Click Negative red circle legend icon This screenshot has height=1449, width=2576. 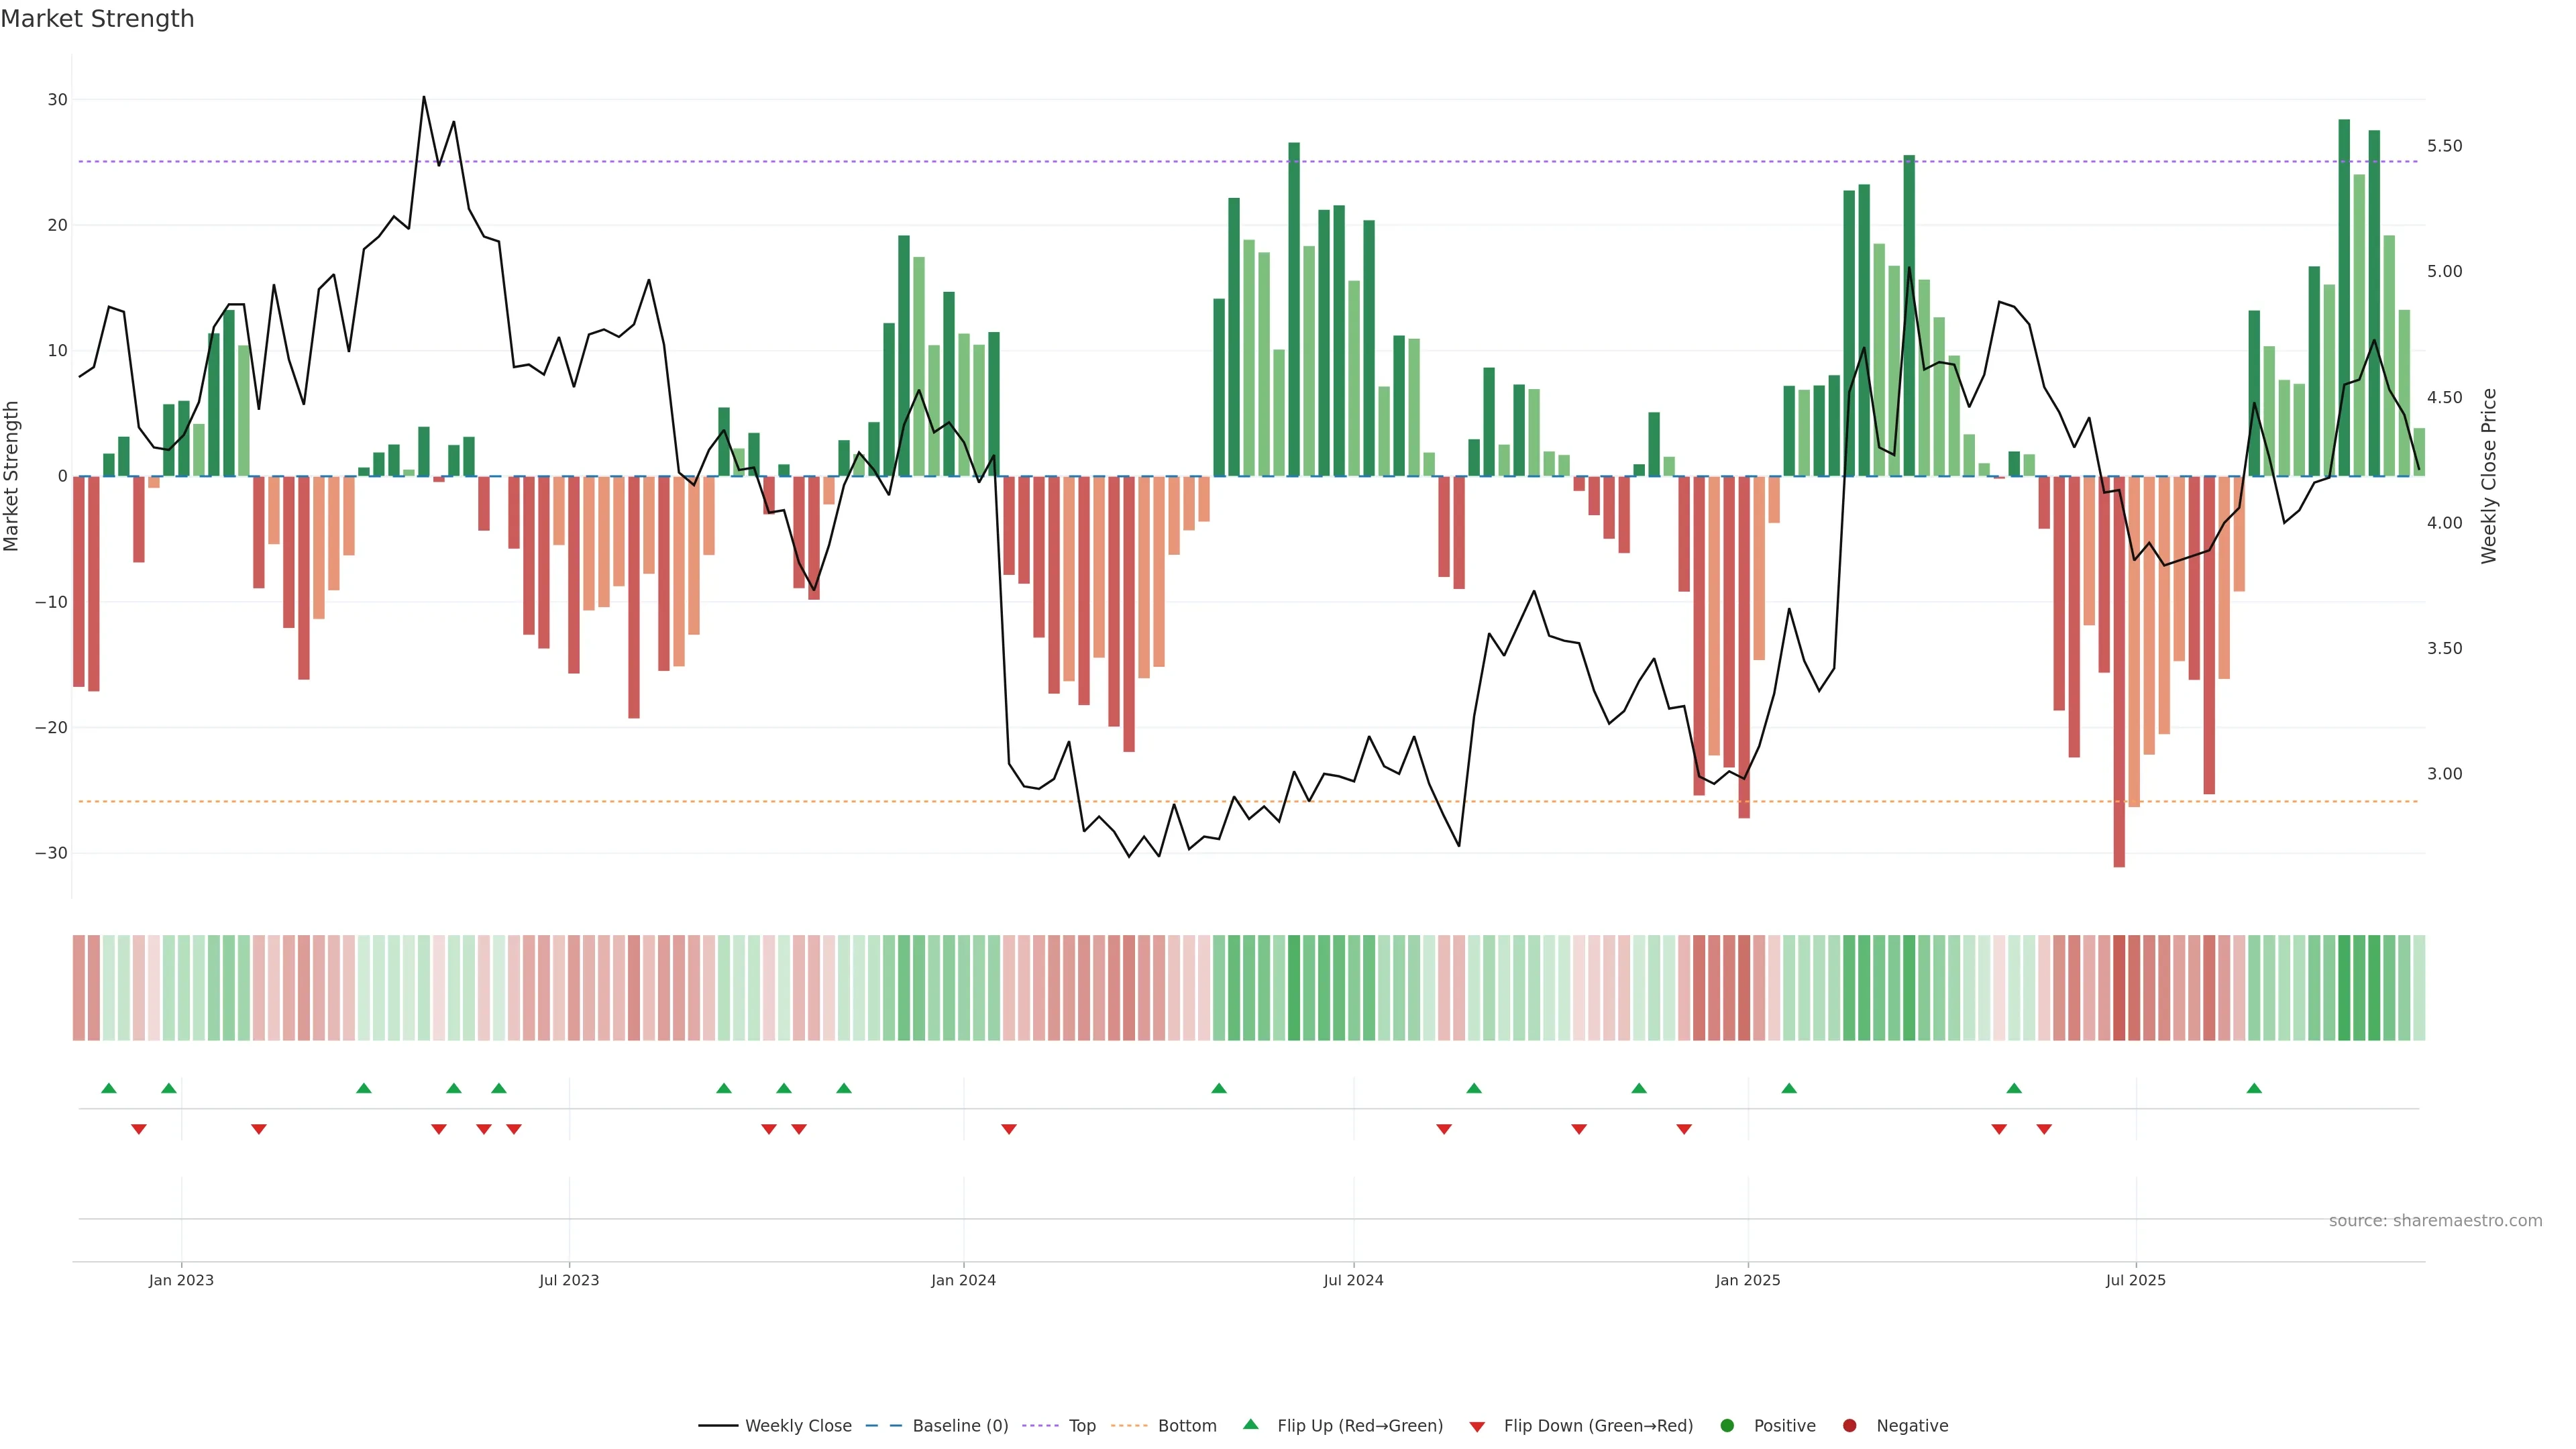pyautogui.click(x=1849, y=1425)
